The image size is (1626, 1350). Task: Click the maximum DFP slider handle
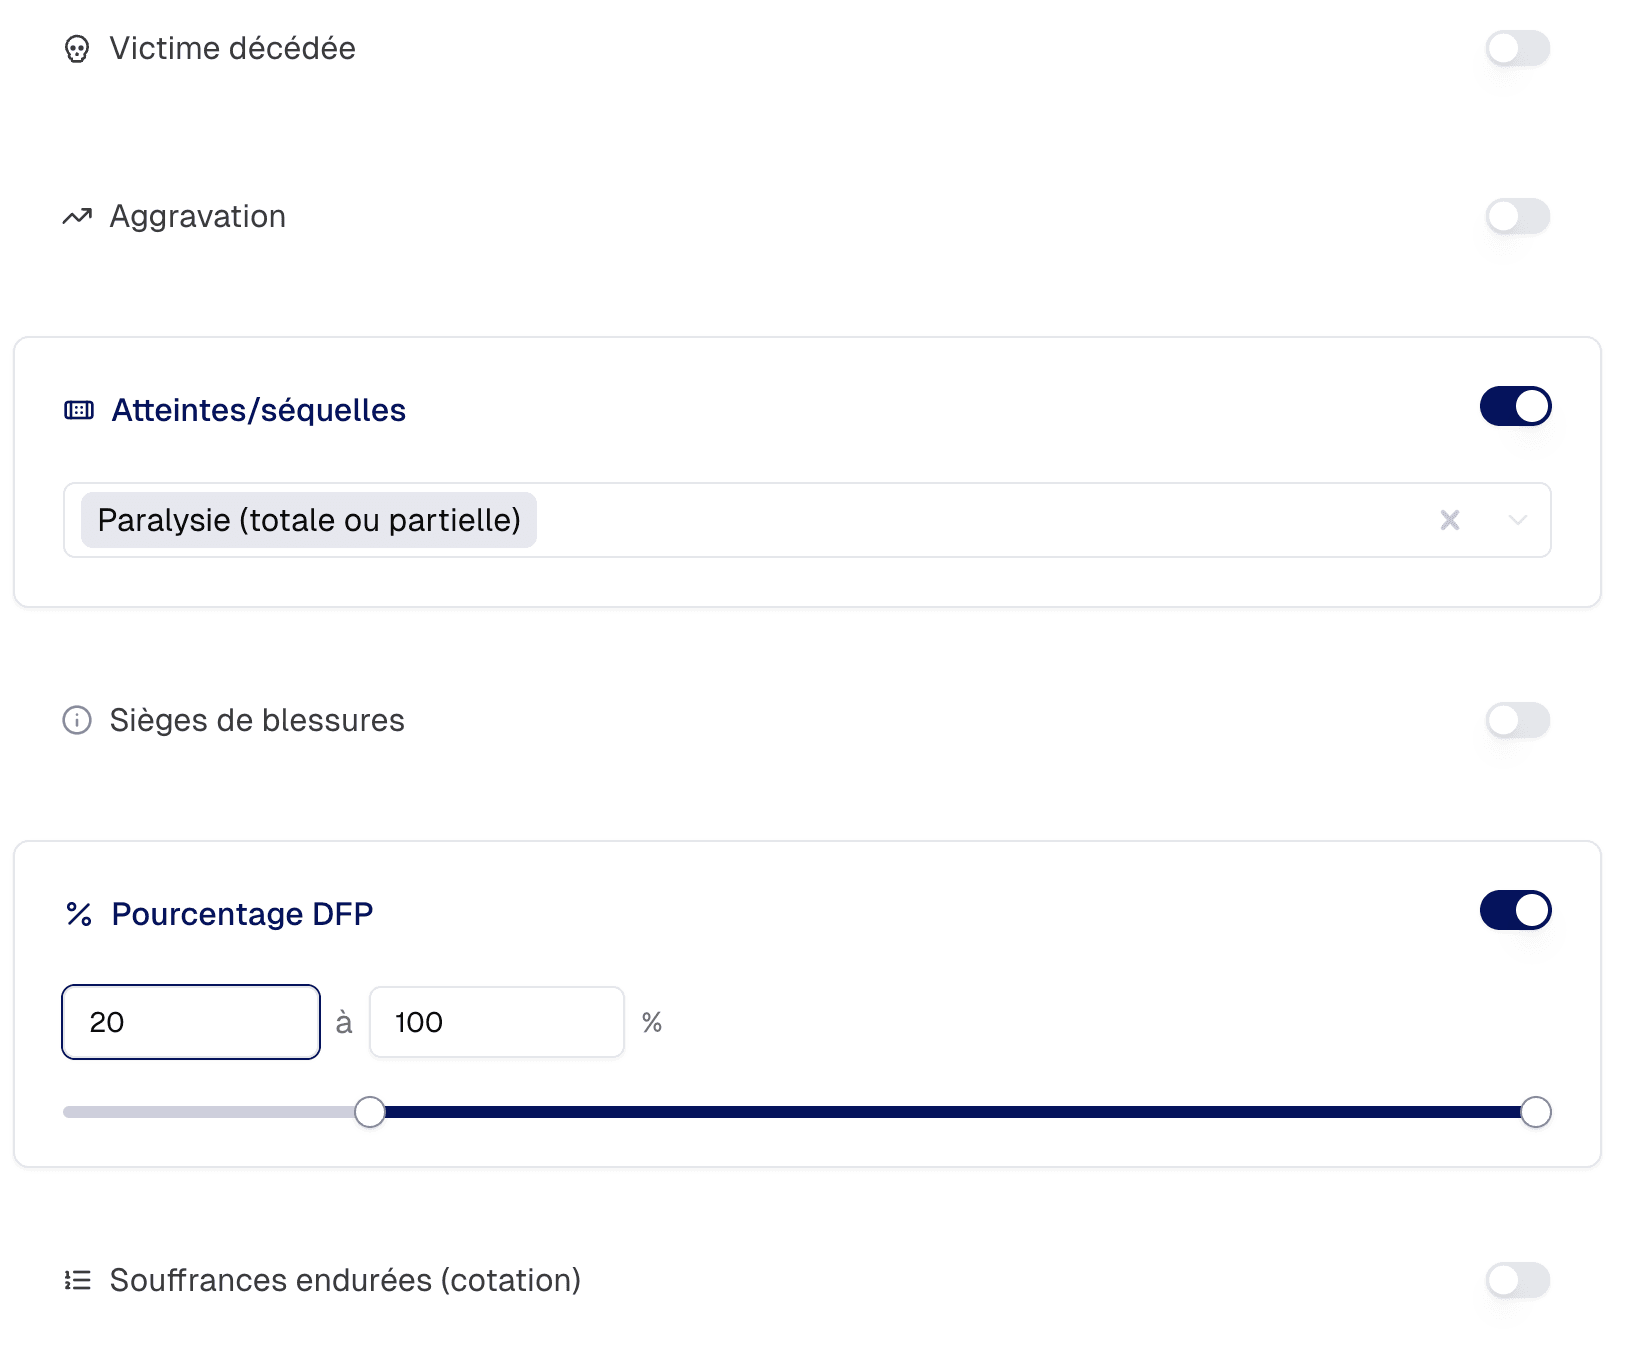[1535, 1112]
